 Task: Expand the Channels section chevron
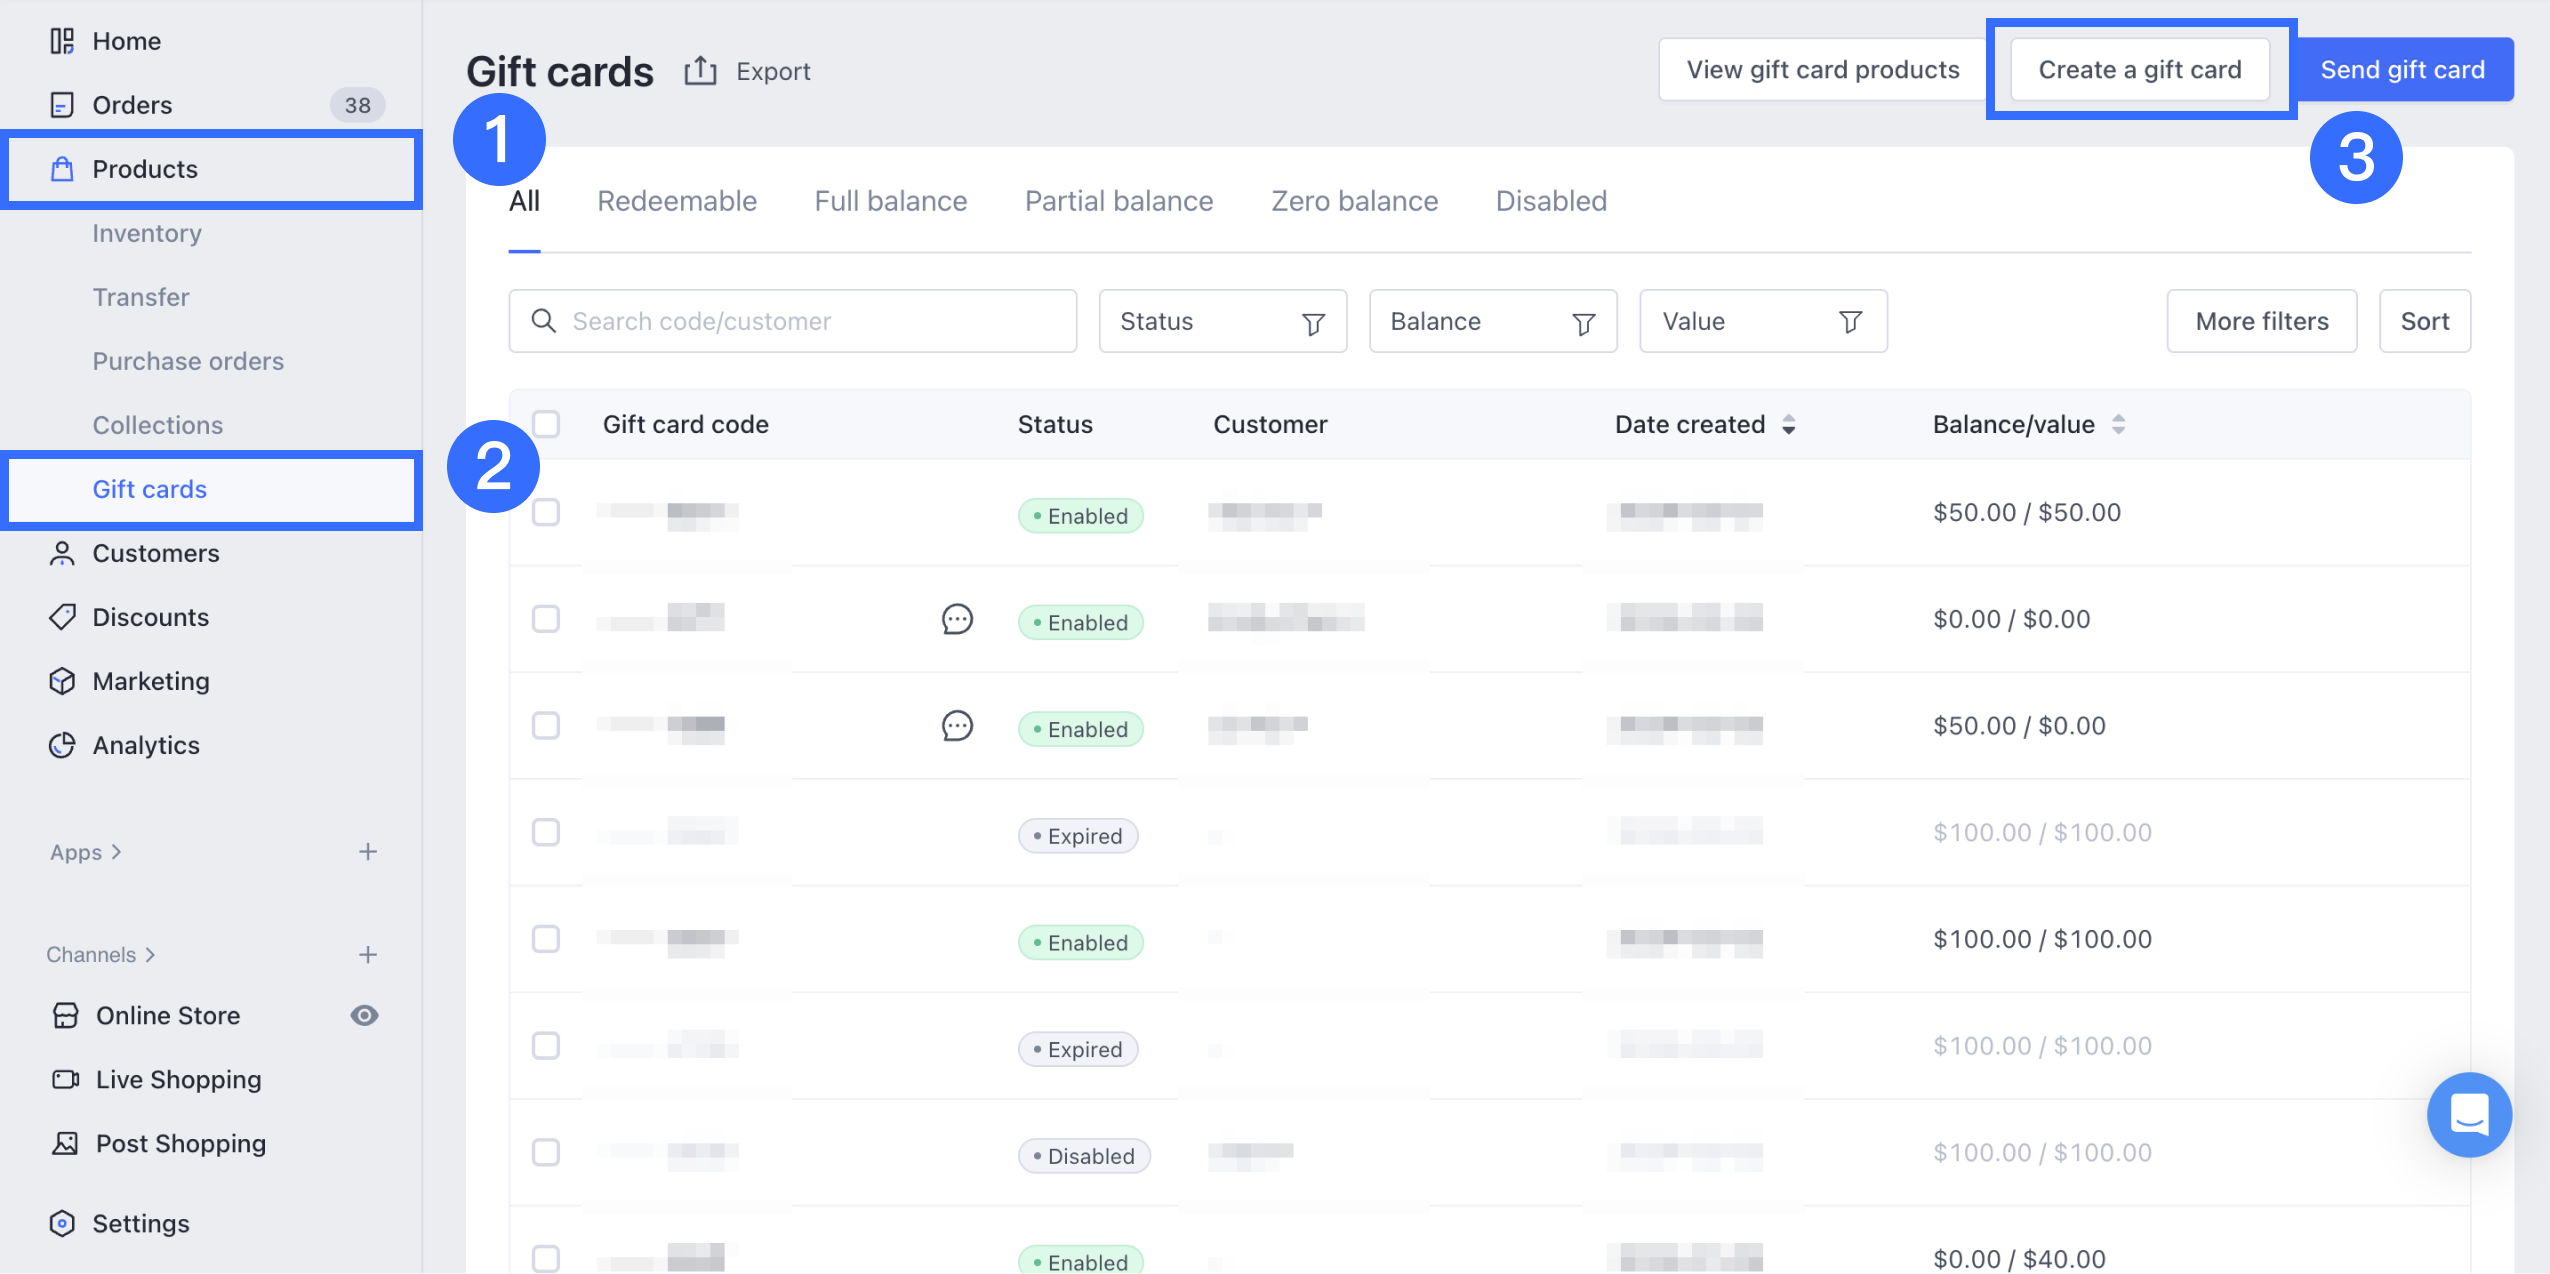click(x=150, y=955)
